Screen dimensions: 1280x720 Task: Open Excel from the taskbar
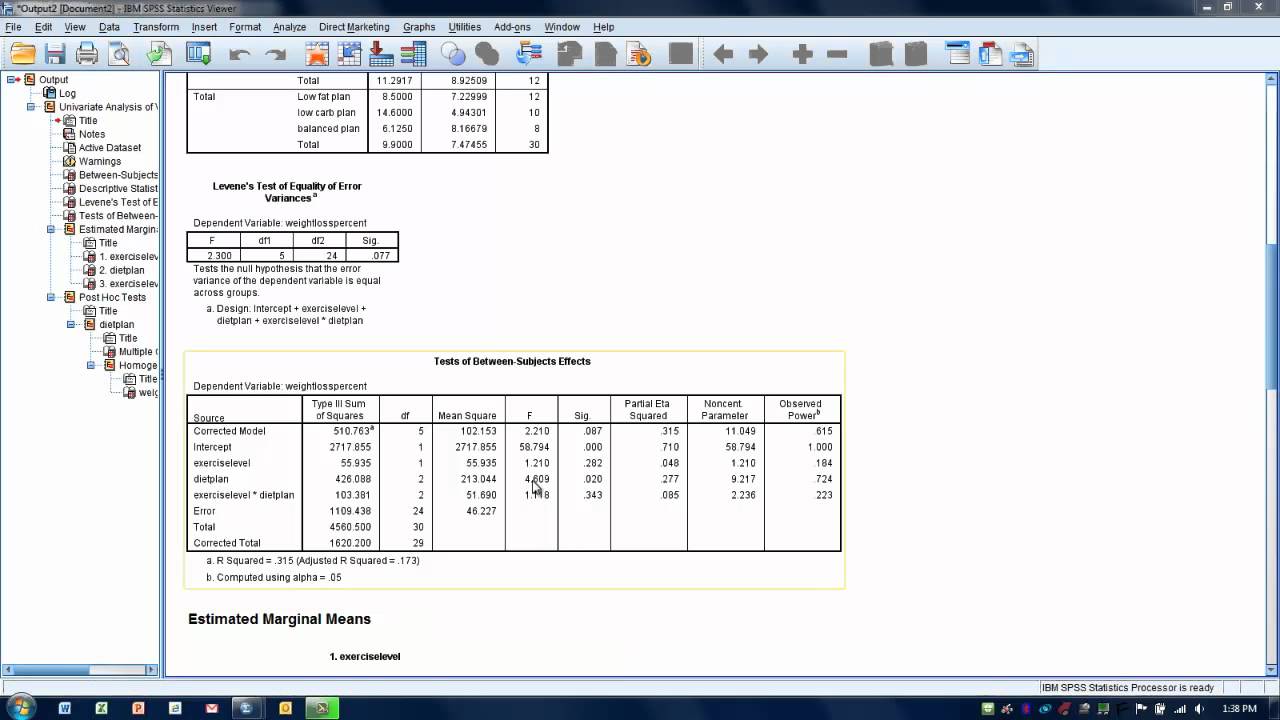click(x=101, y=708)
